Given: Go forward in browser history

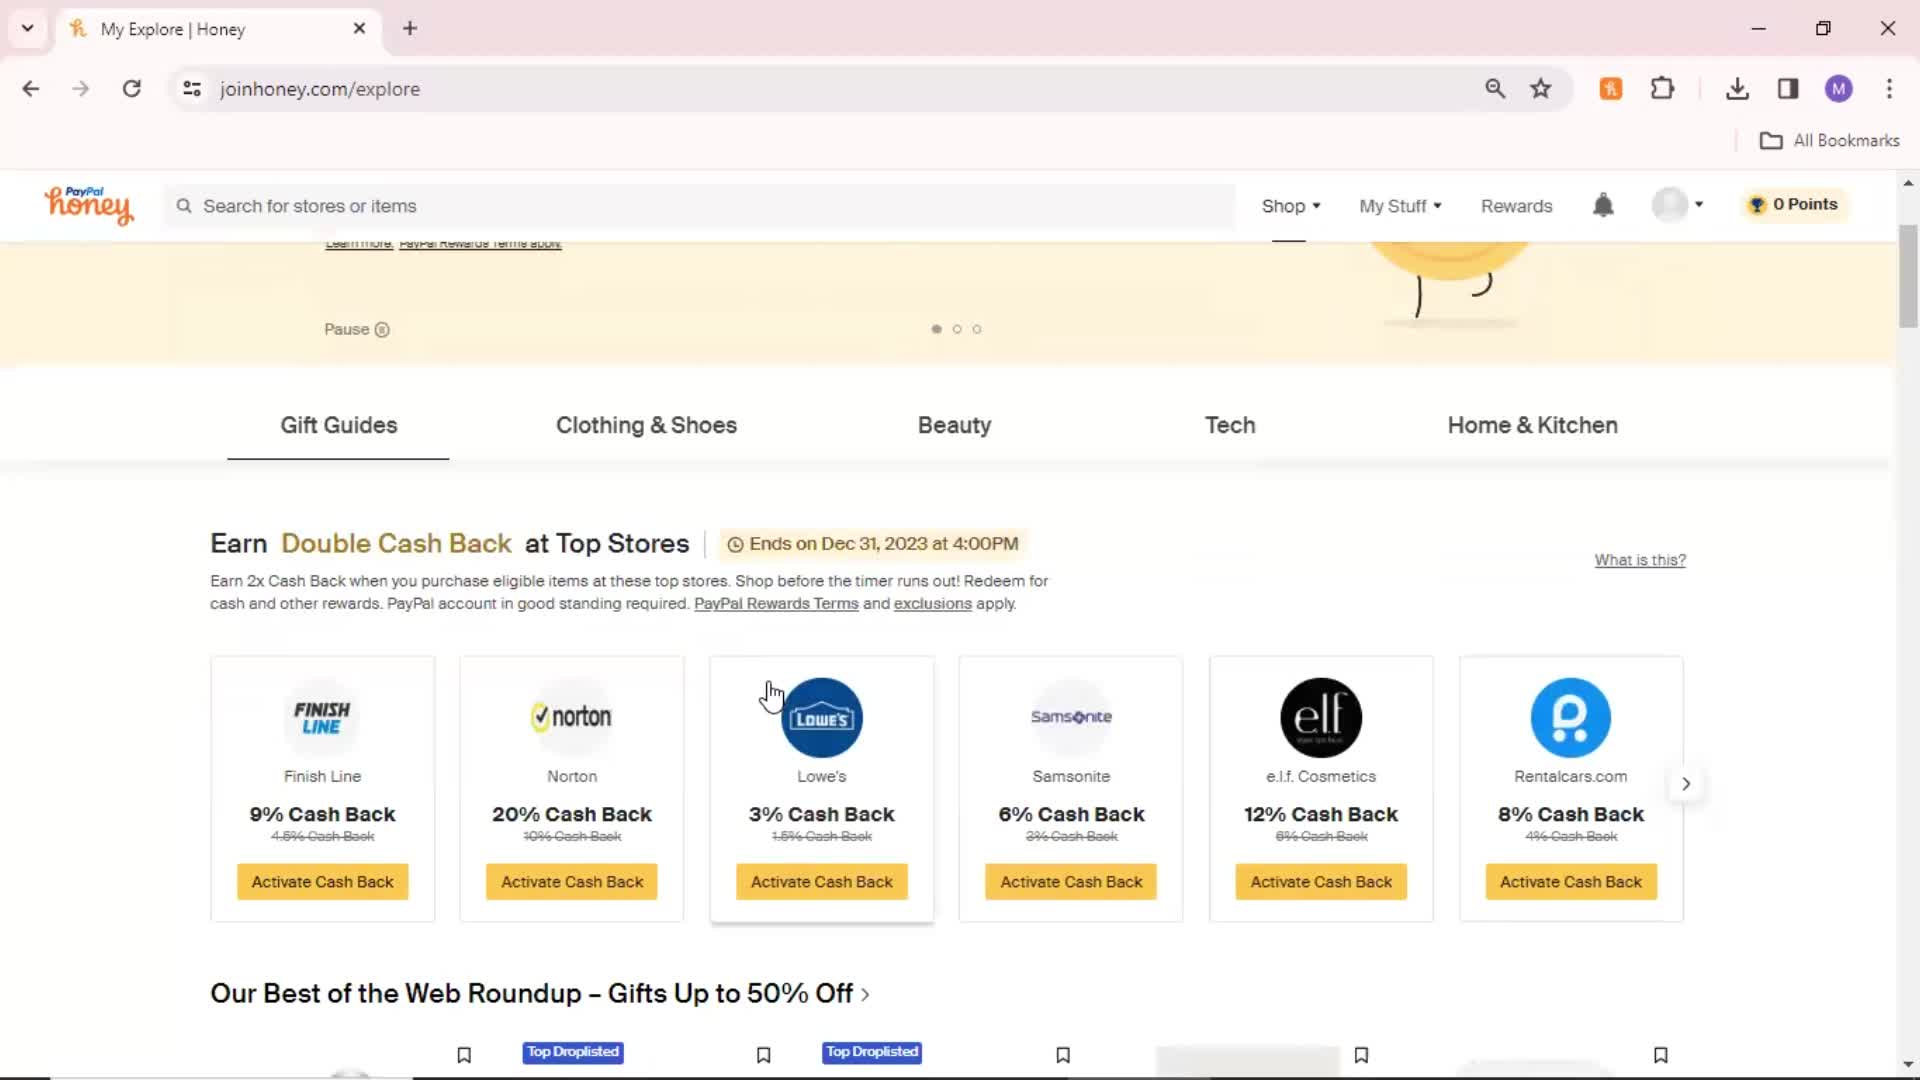Looking at the screenshot, I should pyautogui.click(x=81, y=89).
